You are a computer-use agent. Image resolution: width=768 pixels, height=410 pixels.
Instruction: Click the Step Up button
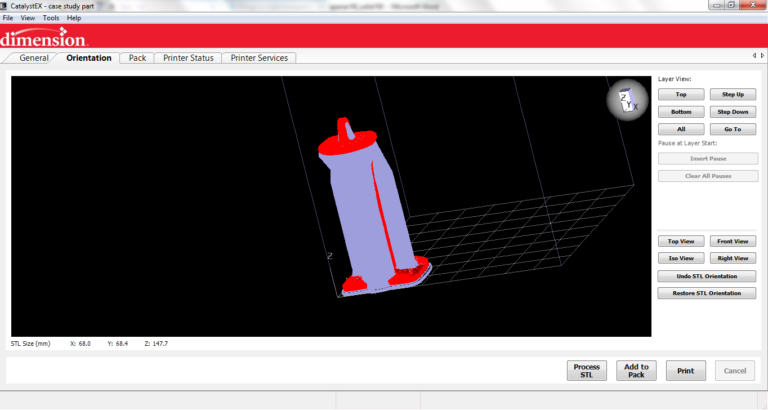coord(733,94)
